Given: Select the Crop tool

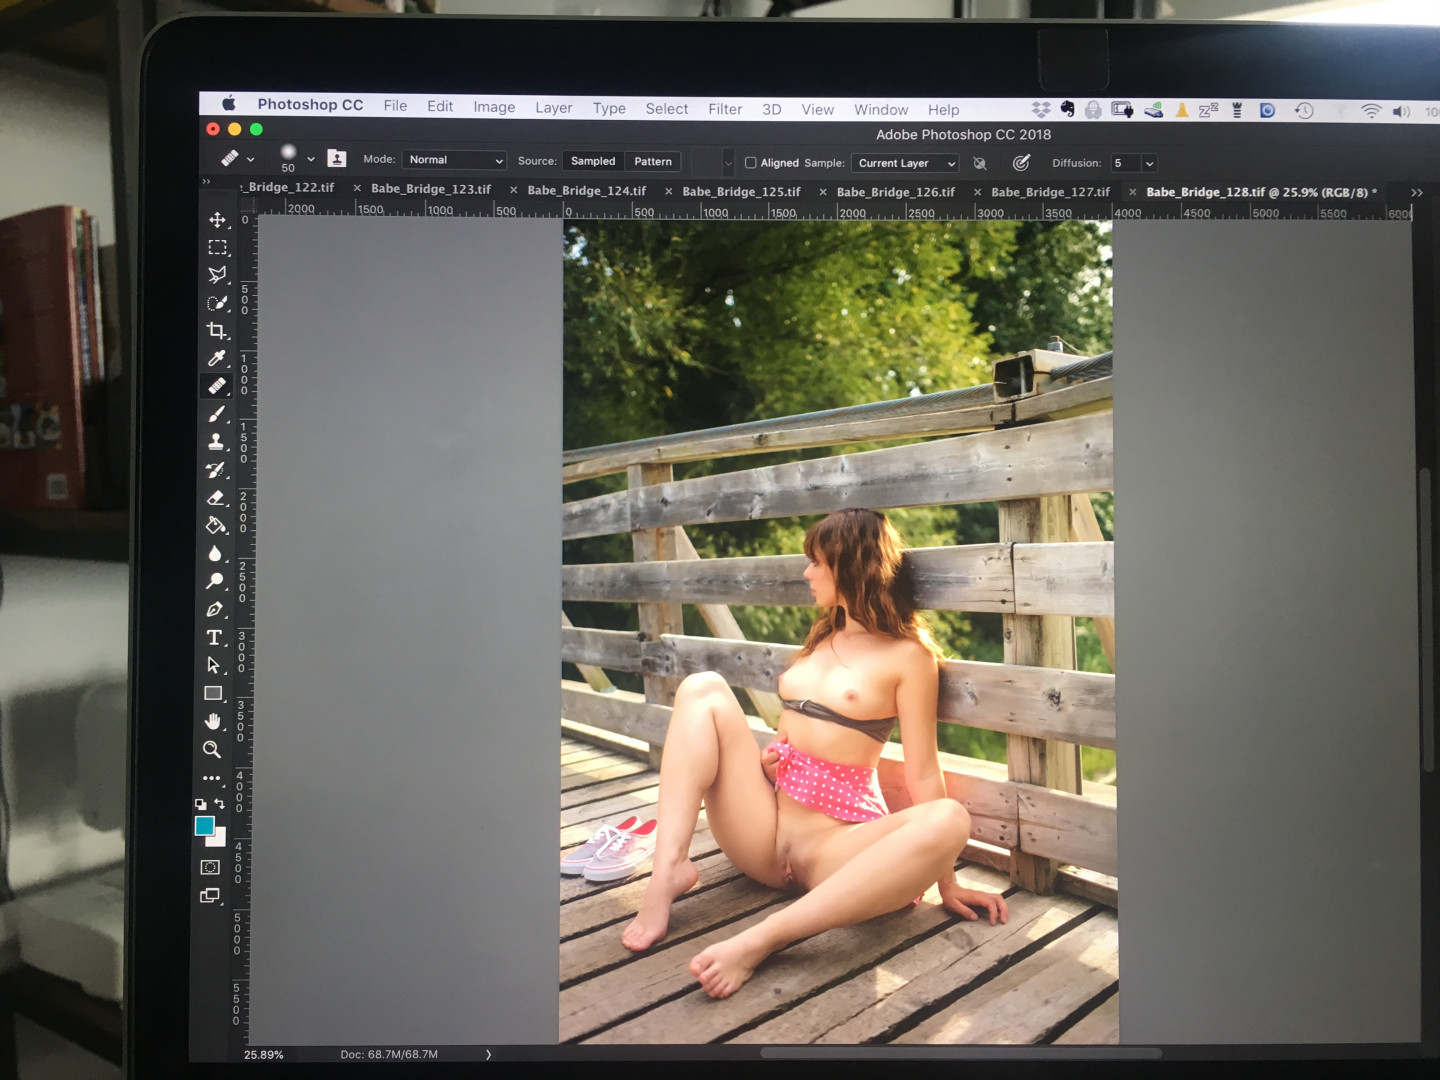Looking at the screenshot, I should [x=216, y=330].
